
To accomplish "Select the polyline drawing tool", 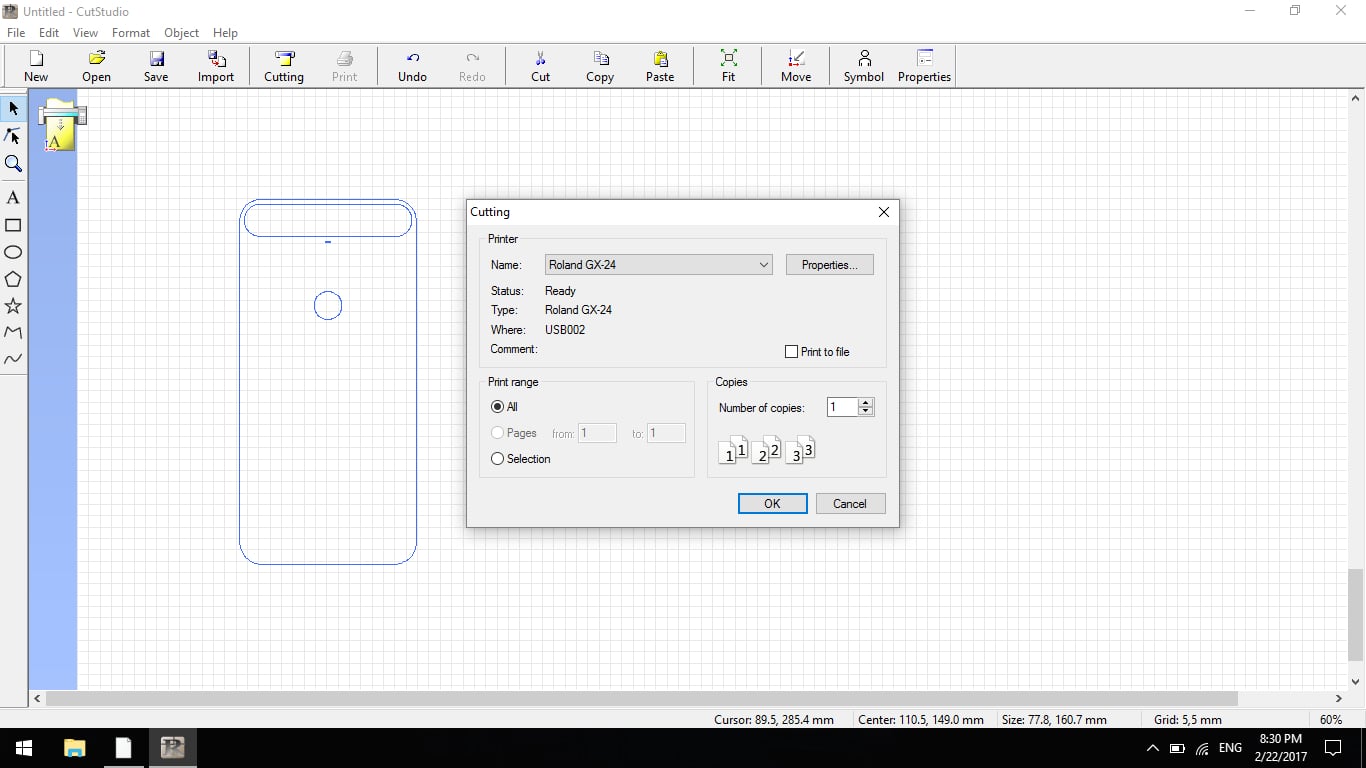I will (13, 332).
